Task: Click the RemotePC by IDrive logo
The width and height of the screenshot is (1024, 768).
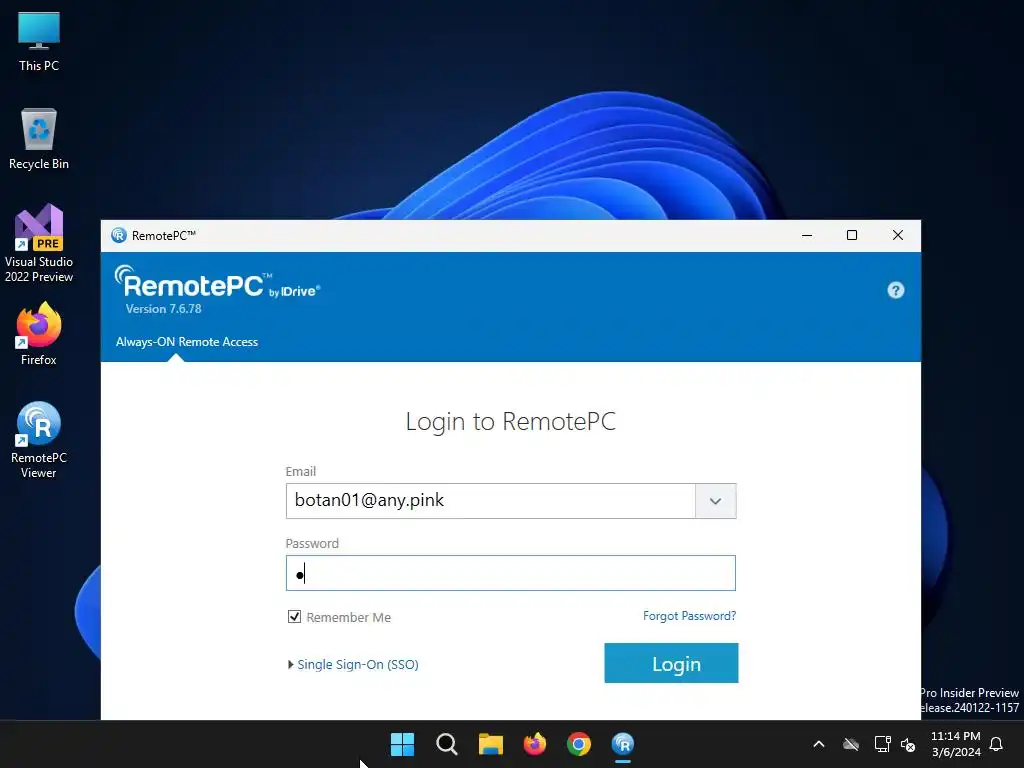Action: tap(217, 283)
